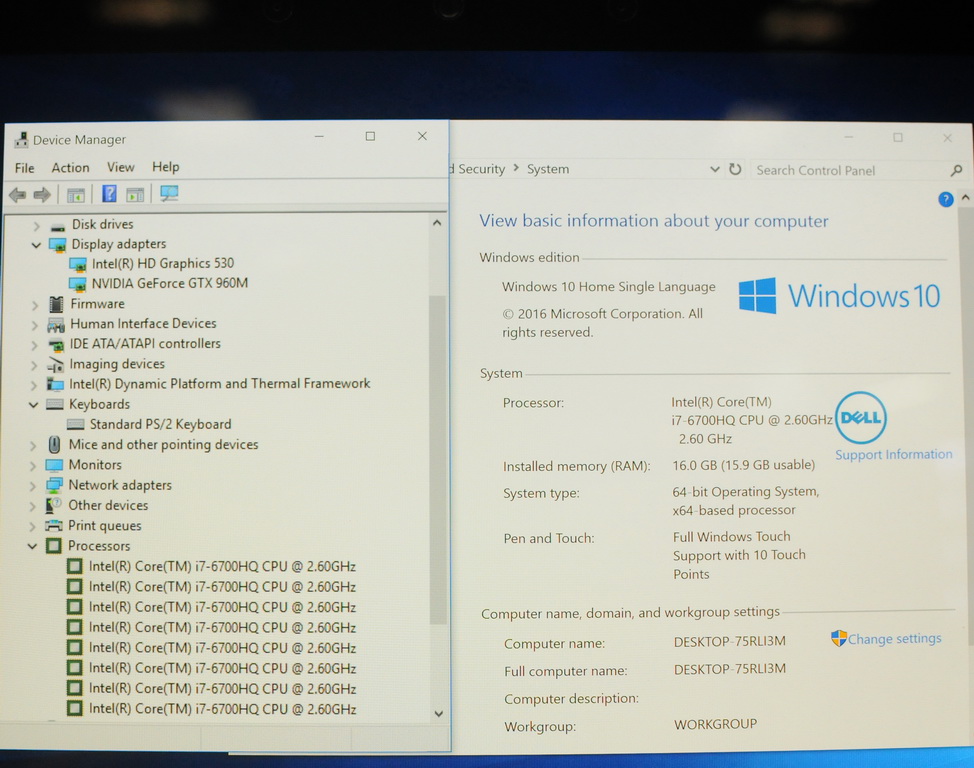Click the Mice and other pointing devices icon

tap(55, 445)
